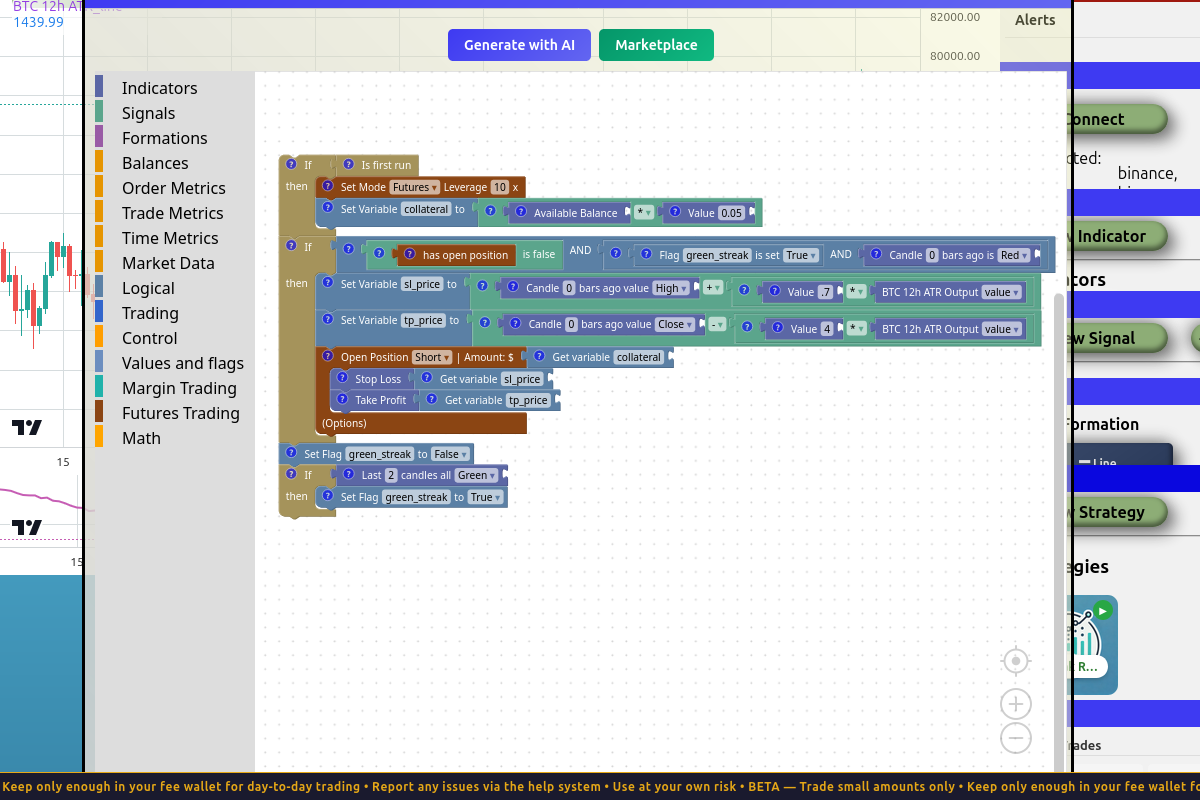
Task: Open help icon on Last 2 candles block
Action: 348,474
